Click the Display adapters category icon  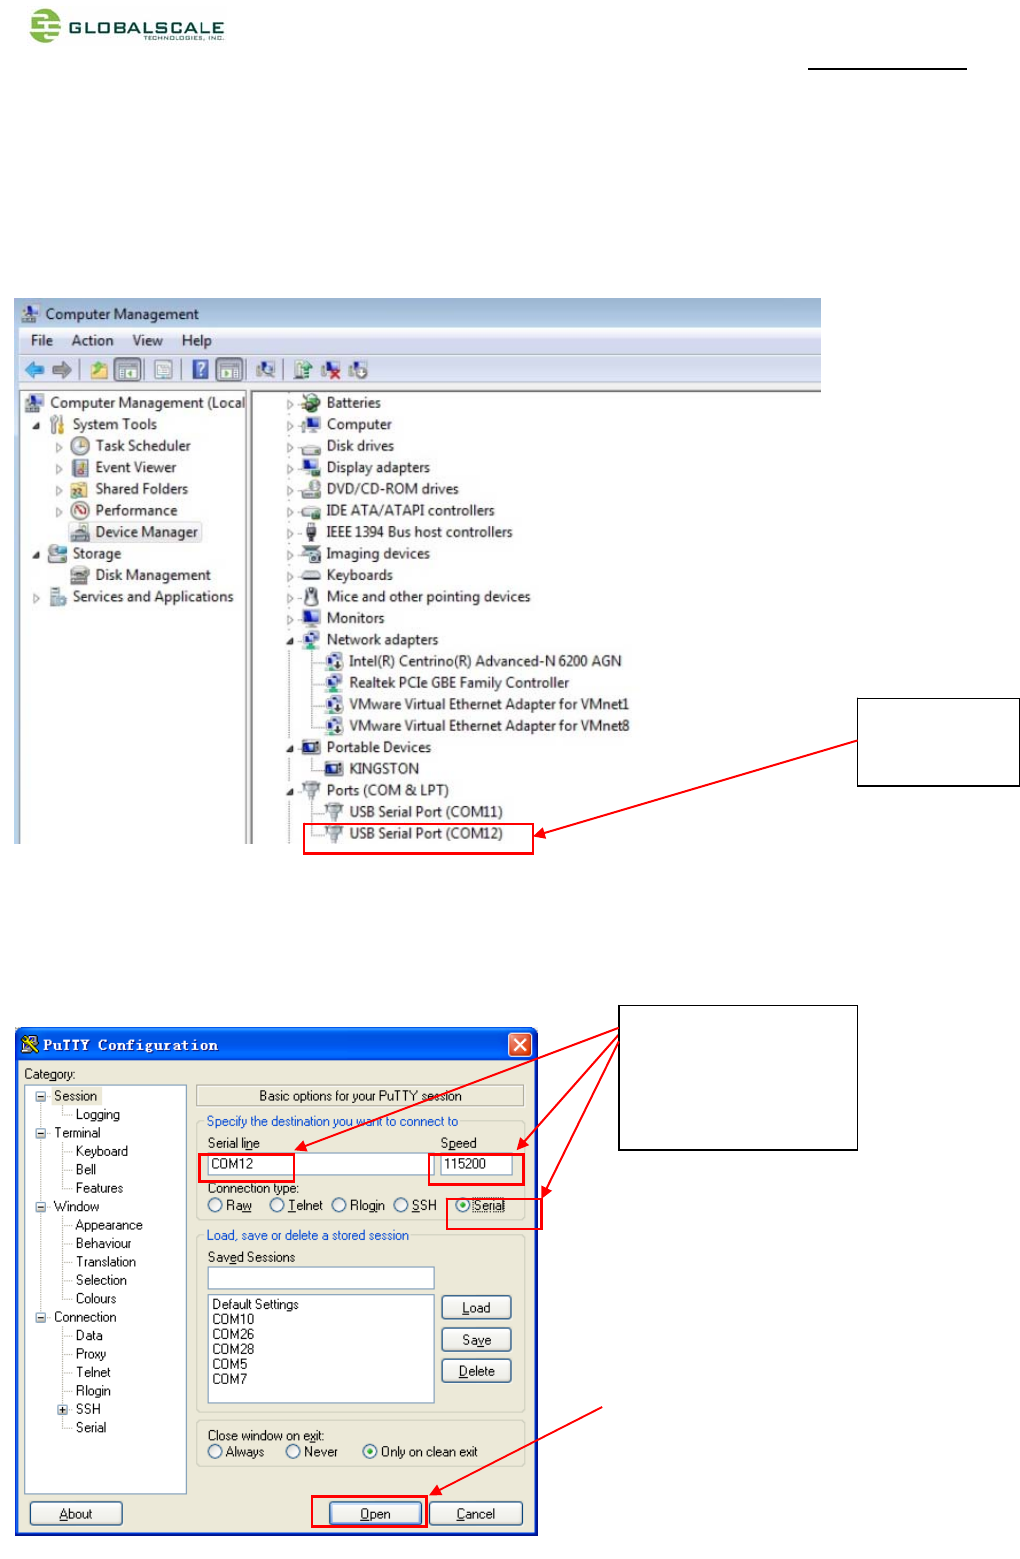(311, 467)
